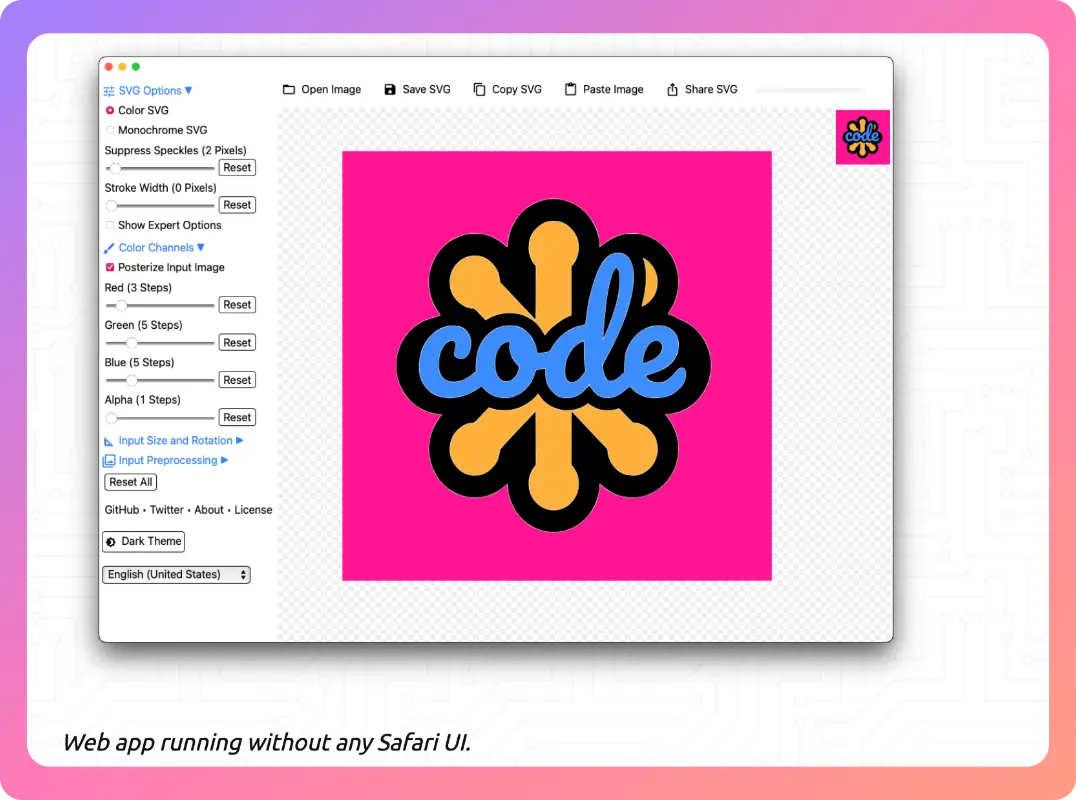Enable the Show Expert Options checkbox

[110, 226]
